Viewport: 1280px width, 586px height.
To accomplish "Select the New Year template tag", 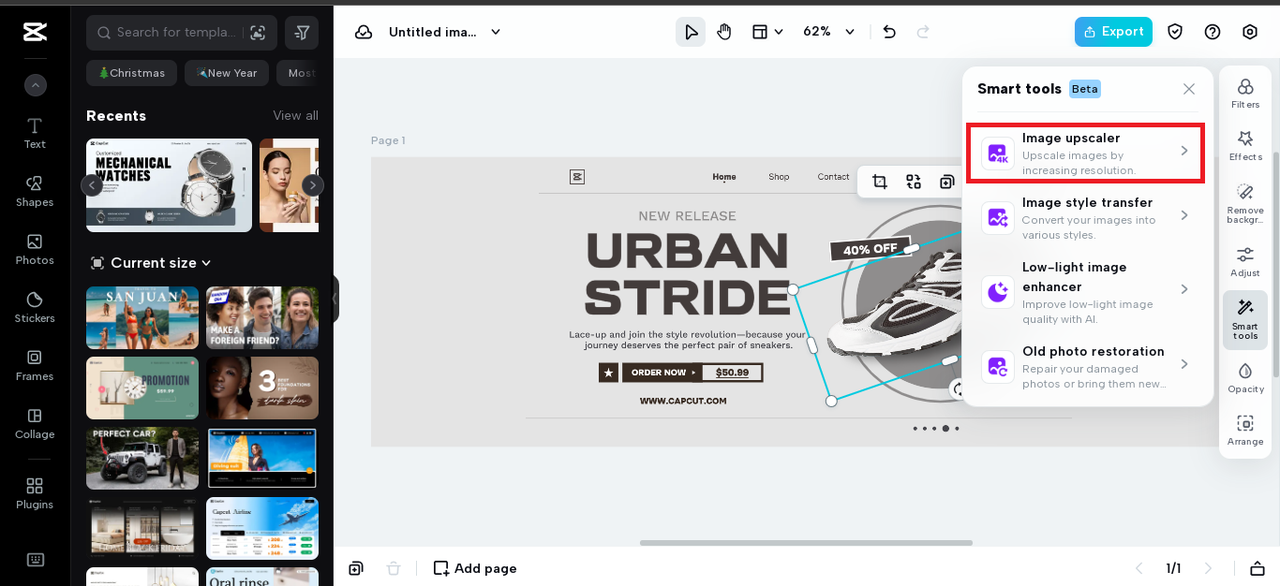I will click(227, 73).
